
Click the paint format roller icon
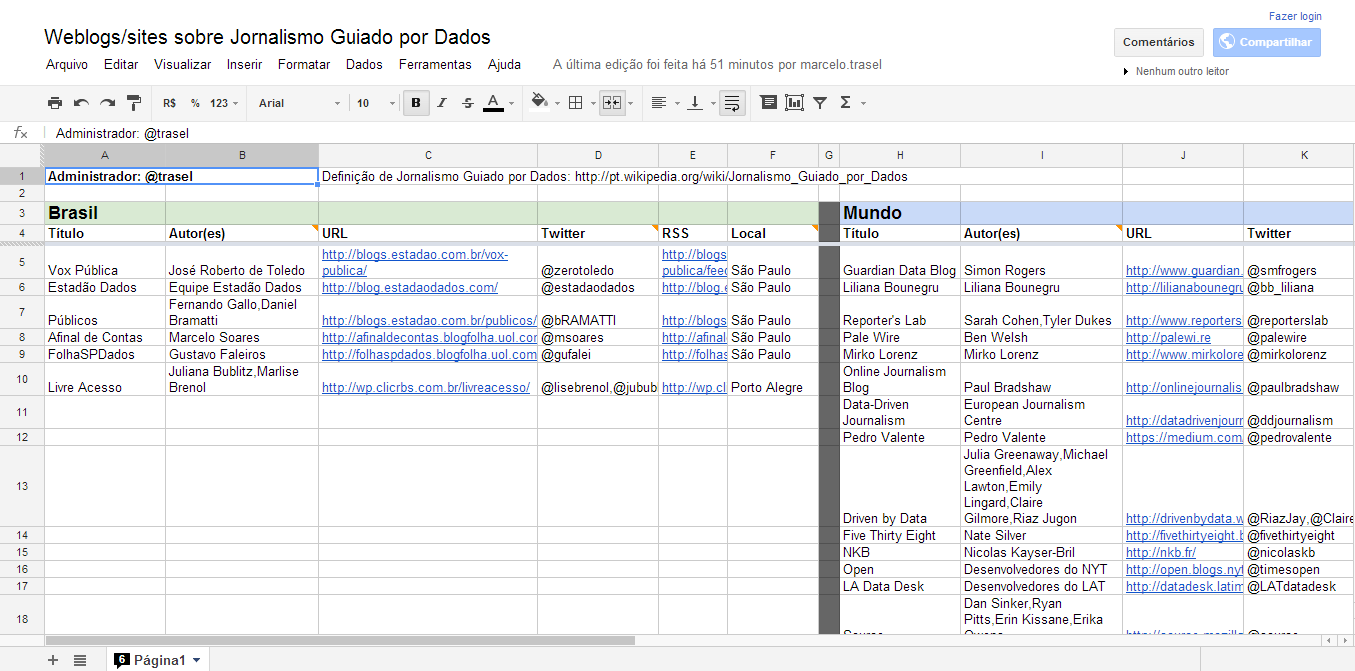pyautogui.click(x=133, y=103)
